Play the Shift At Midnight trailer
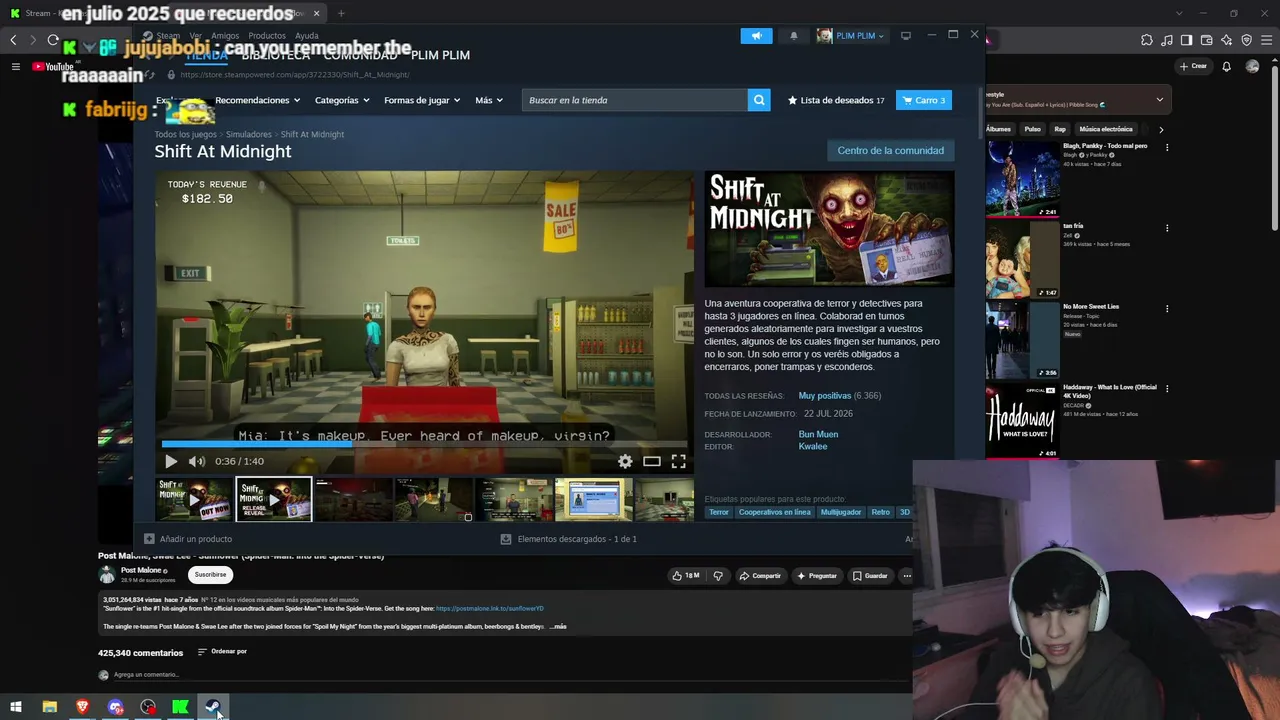This screenshot has height=720, width=1280. coord(171,461)
